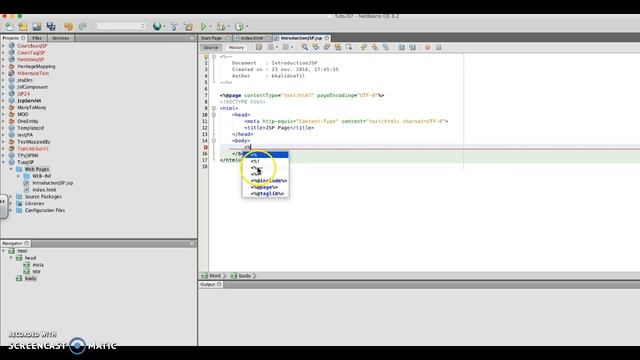This screenshot has width=640, height=360.
Task: Expand the CoursBeanJSP project node
Action: click(4, 46)
